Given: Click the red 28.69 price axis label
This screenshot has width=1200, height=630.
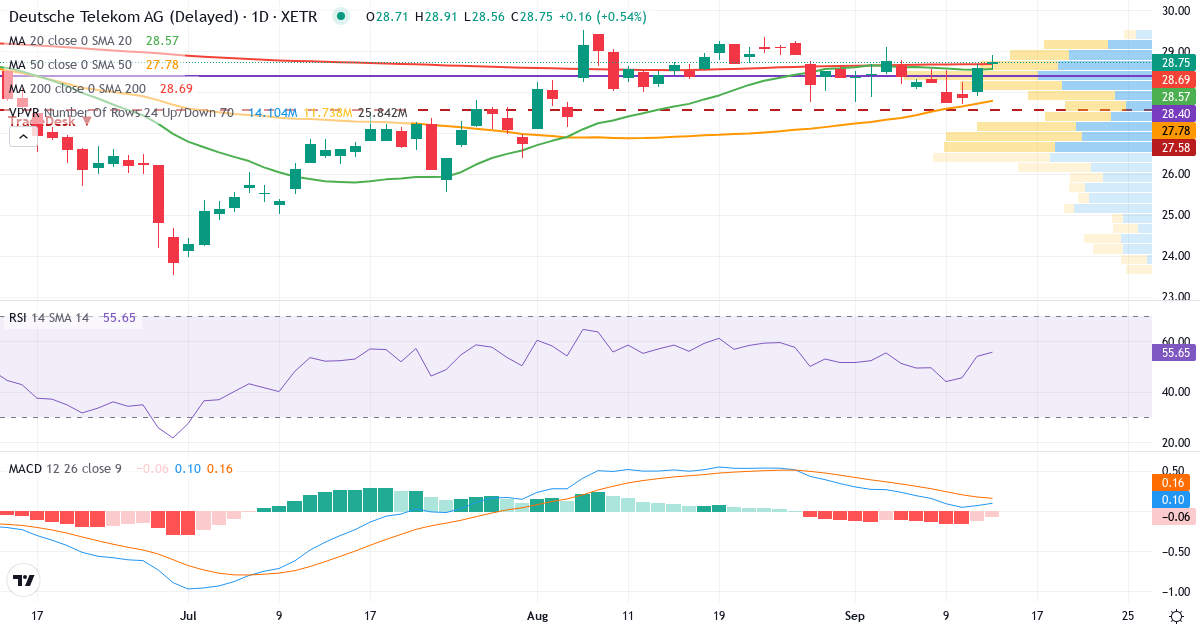Looking at the screenshot, I should click(1175, 79).
